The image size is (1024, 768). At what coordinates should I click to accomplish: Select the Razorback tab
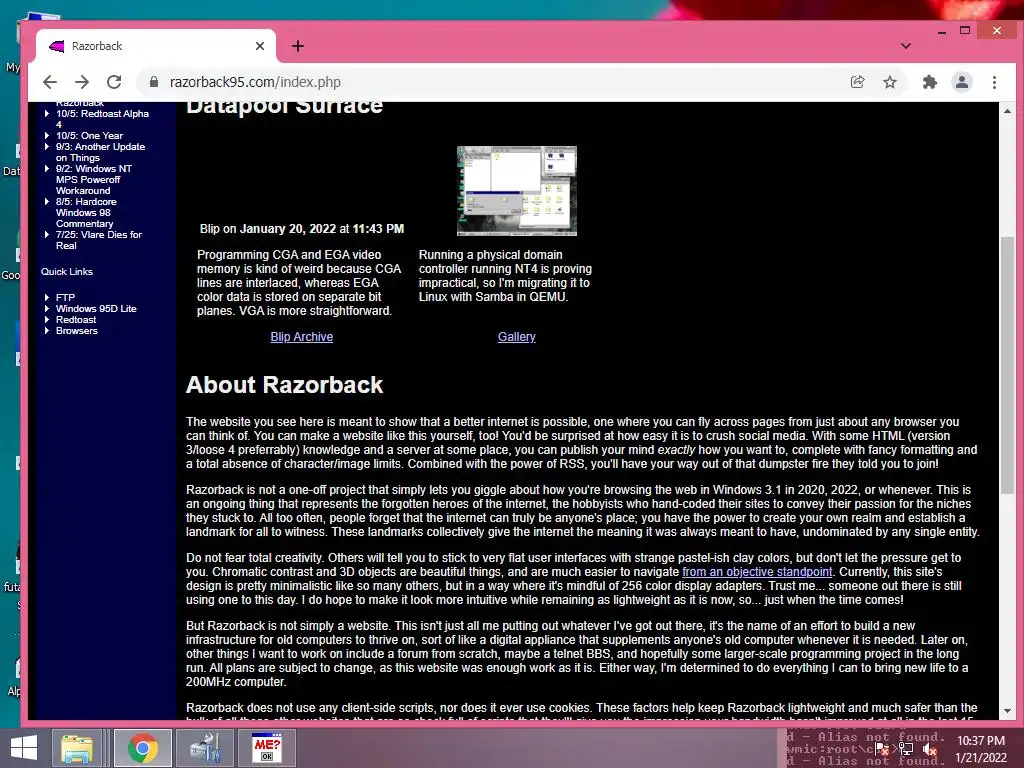coord(156,46)
